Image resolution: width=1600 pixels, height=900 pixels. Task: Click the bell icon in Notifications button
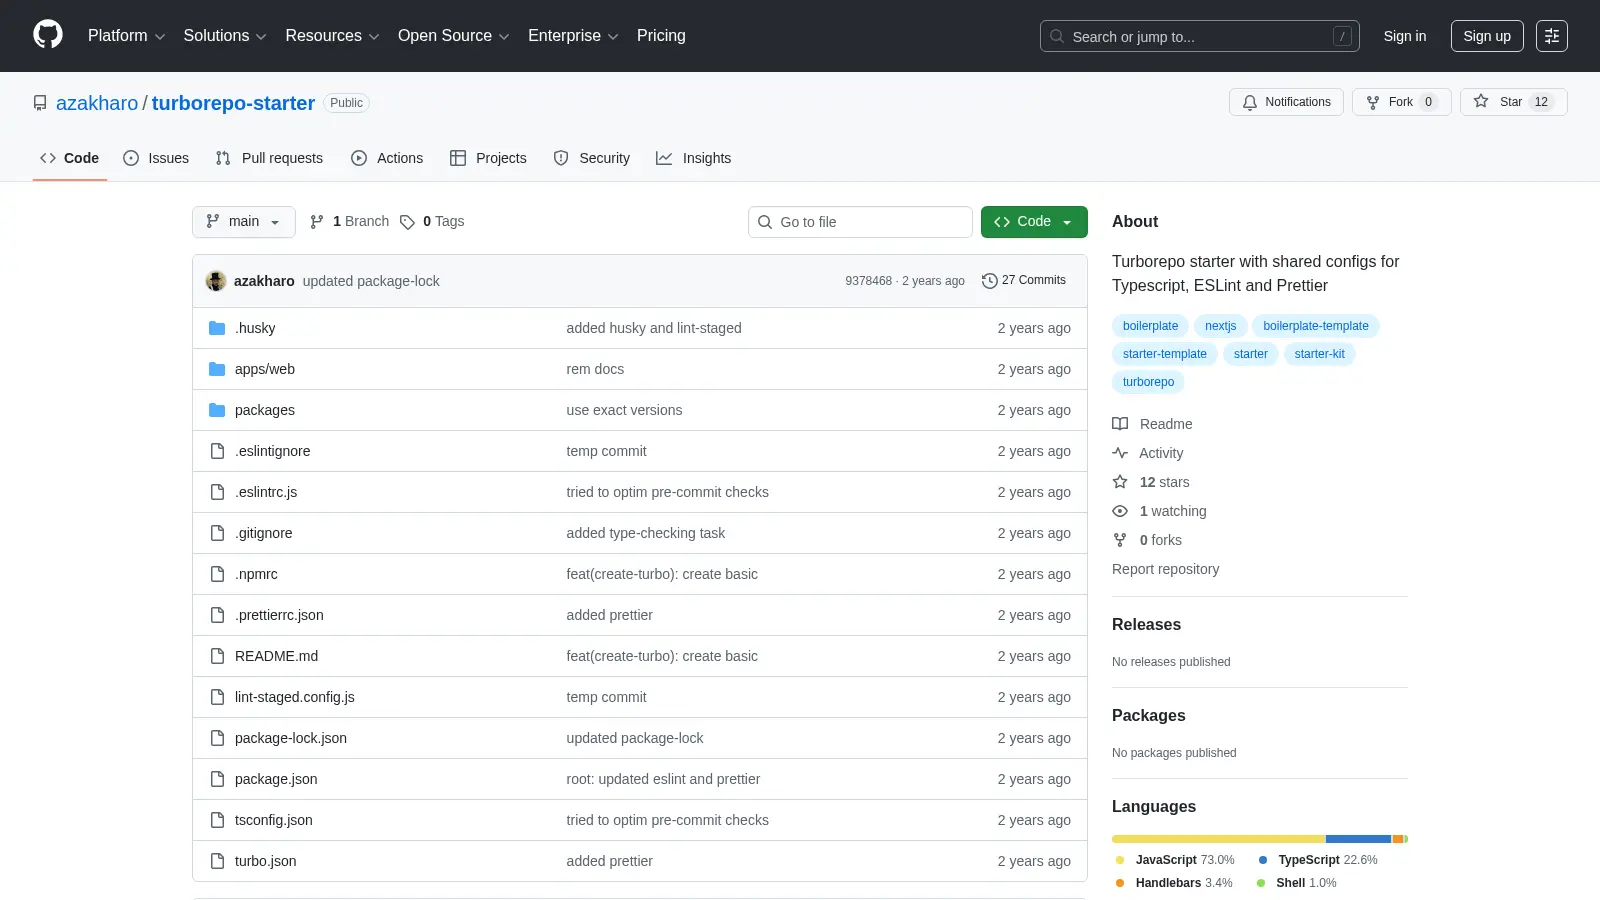1250,102
